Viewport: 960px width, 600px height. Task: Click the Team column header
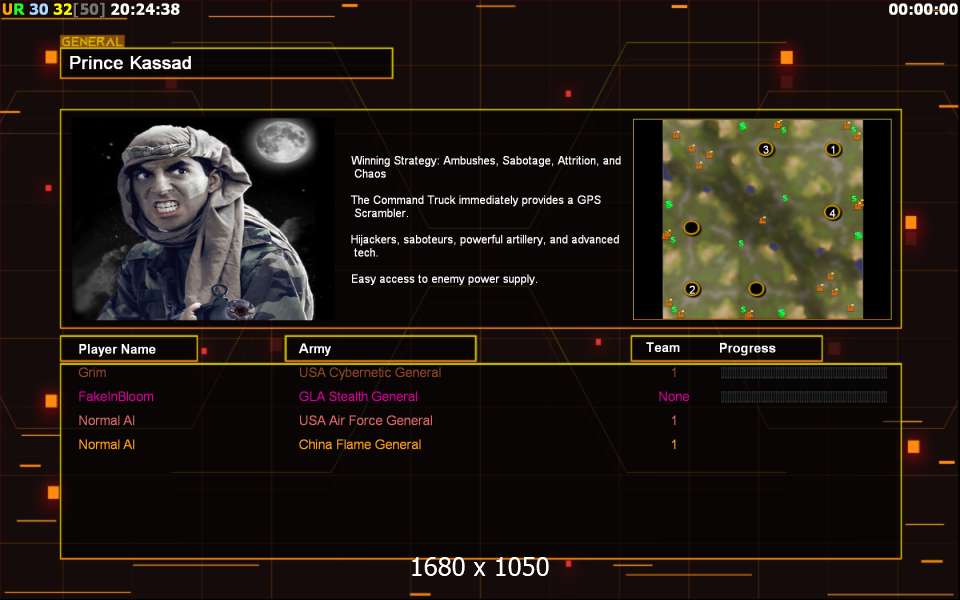(x=662, y=348)
